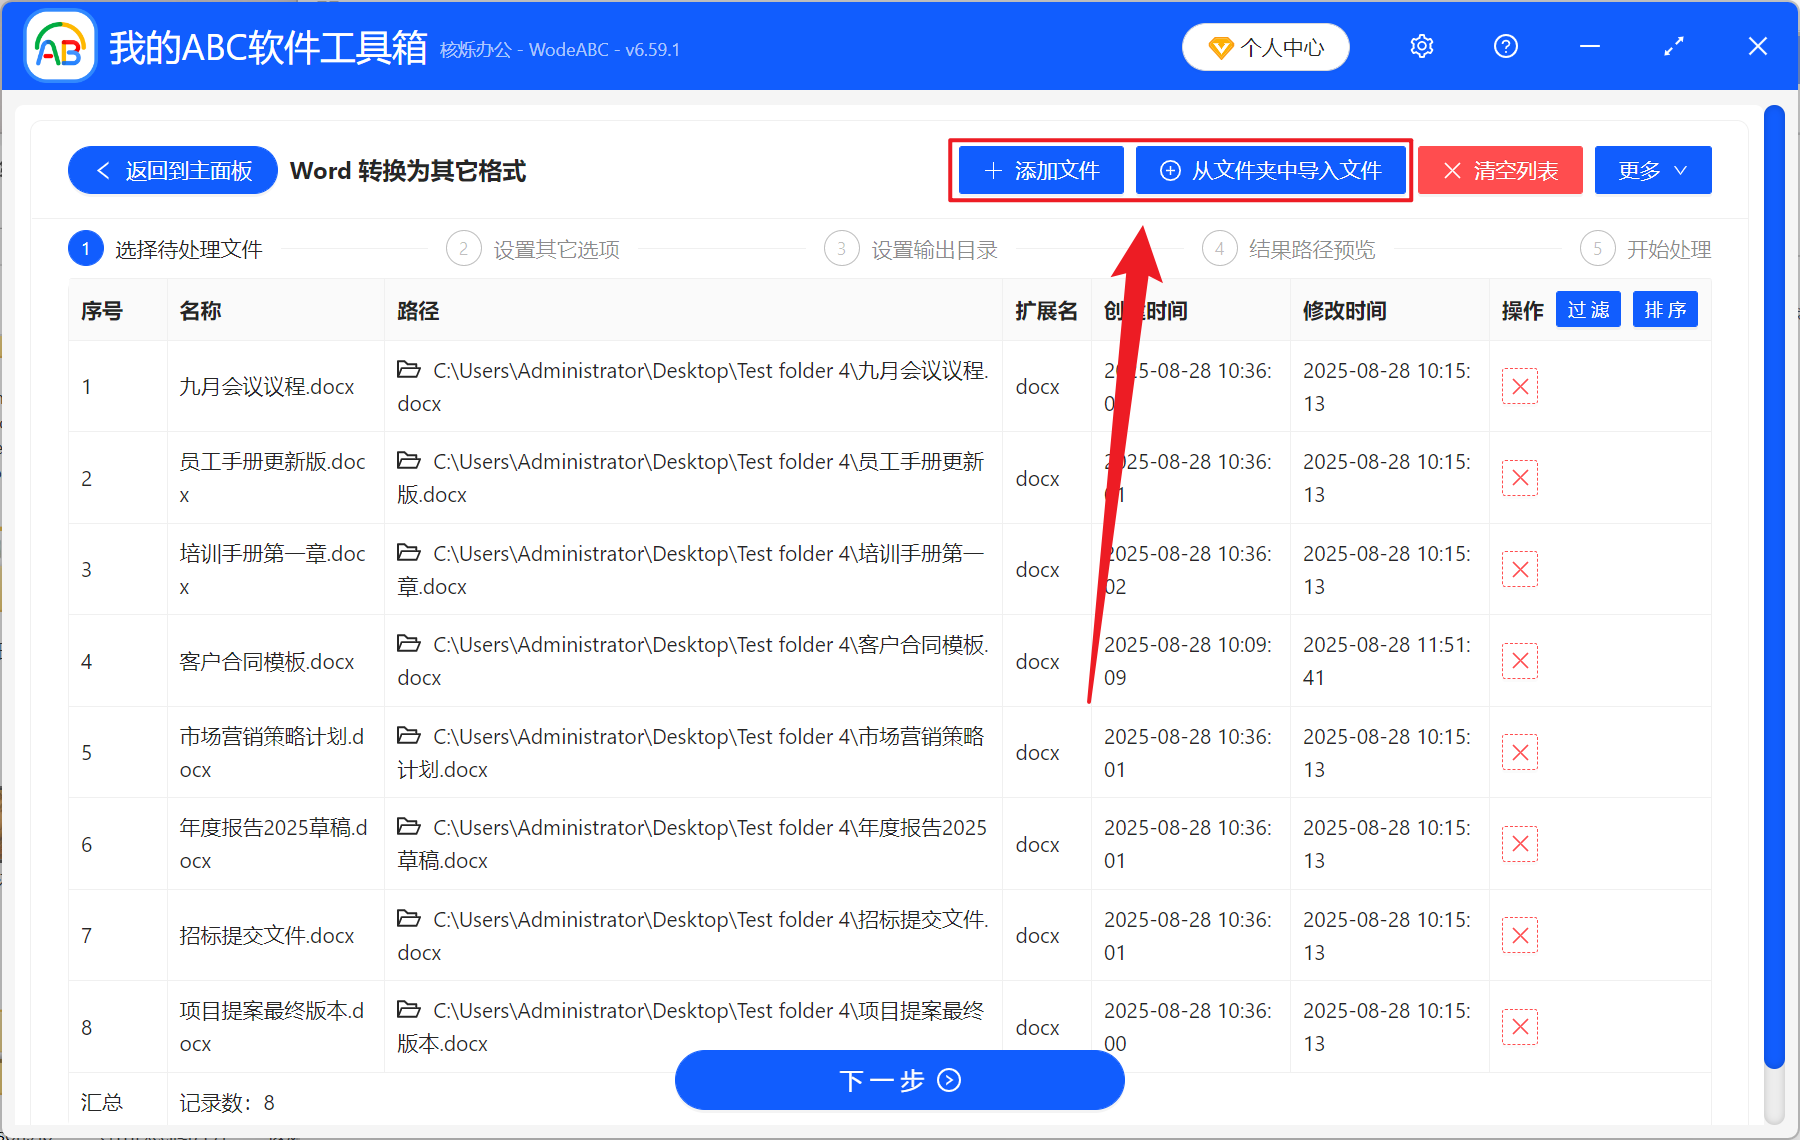Select step 2 设置其它选项
This screenshot has height=1140, width=1800.
pyautogui.click(x=533, y=249)
